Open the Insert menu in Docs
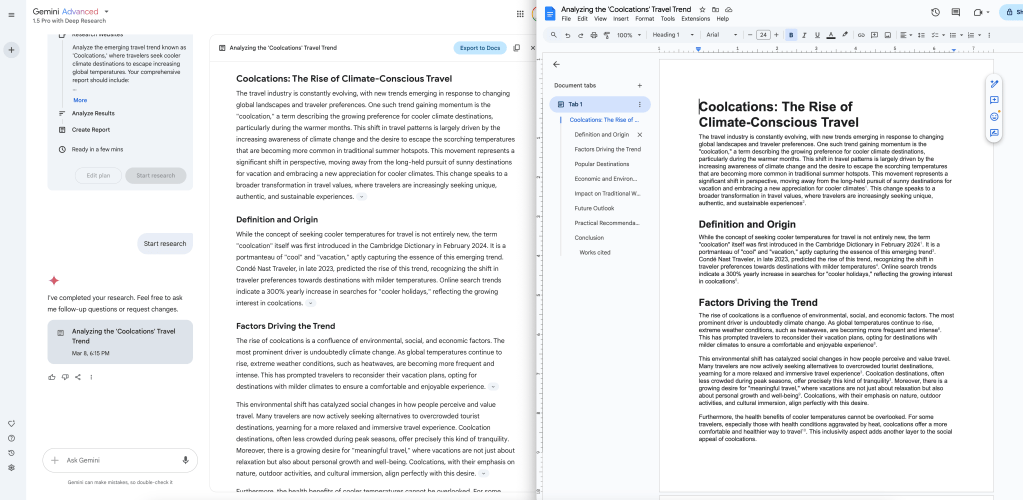The height and width of the screenshot is (500, 1023). (x=620, y=19)
